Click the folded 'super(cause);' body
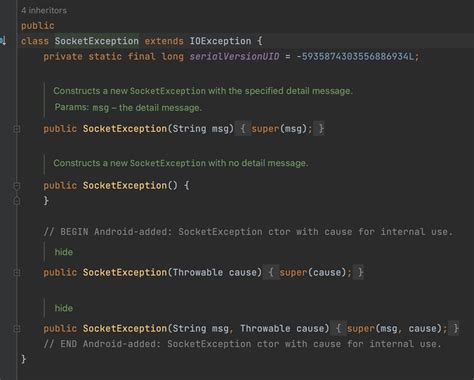474x380 pixels. click(315, 272)
